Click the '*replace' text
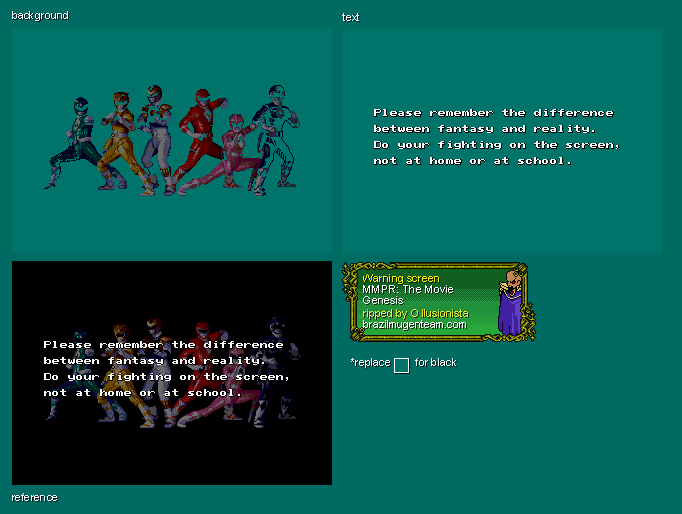Screen dimensions: 682x514 [x=371, y=362]
